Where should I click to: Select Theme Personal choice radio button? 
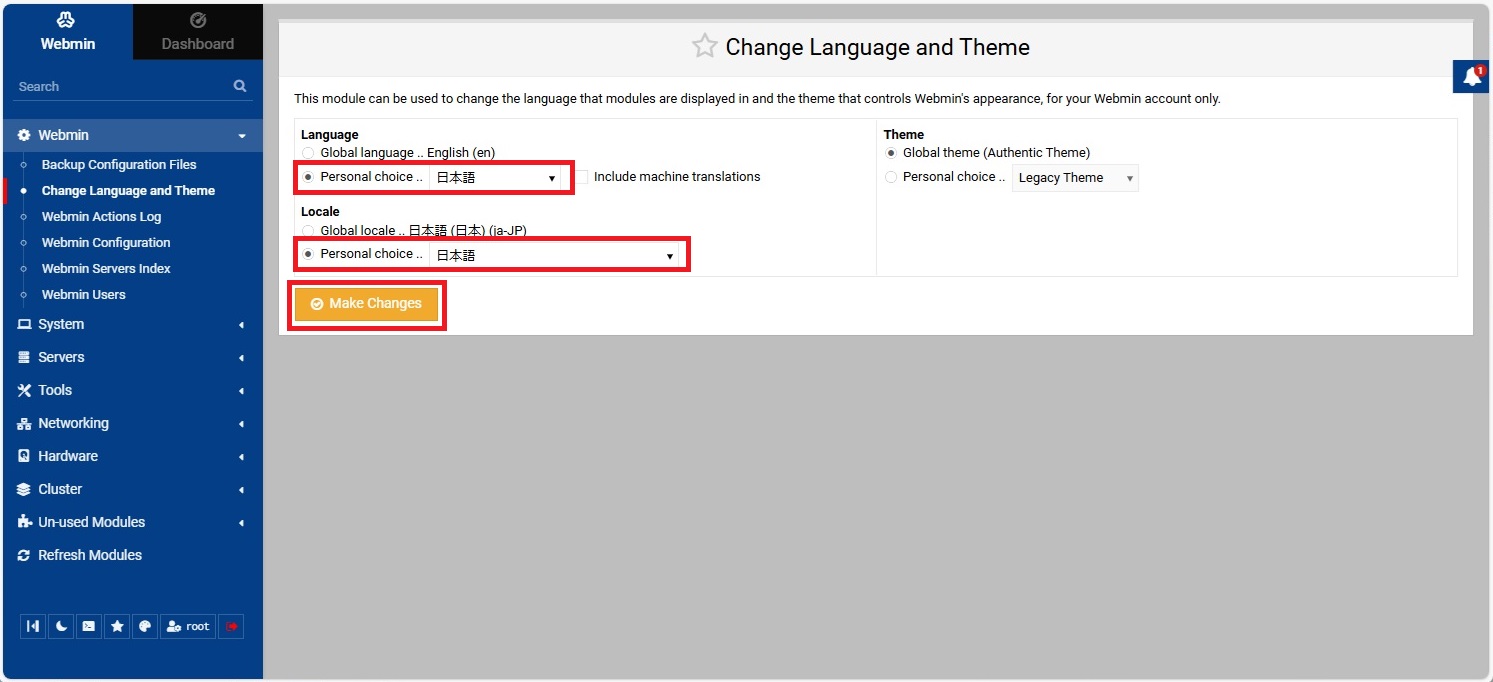[x=891, y=177]
